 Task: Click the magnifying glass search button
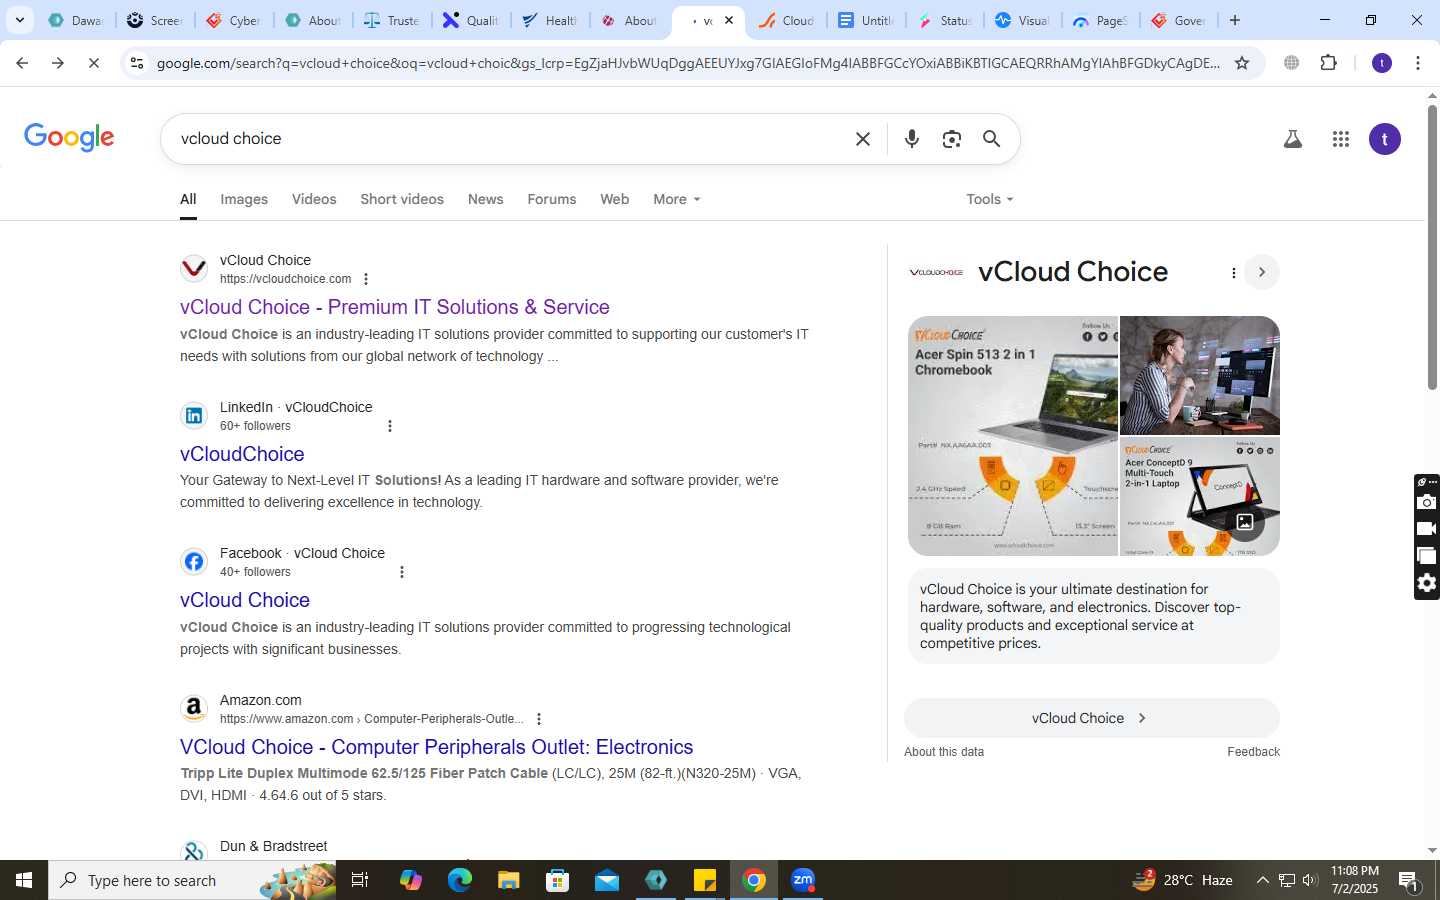coord(991,139)
